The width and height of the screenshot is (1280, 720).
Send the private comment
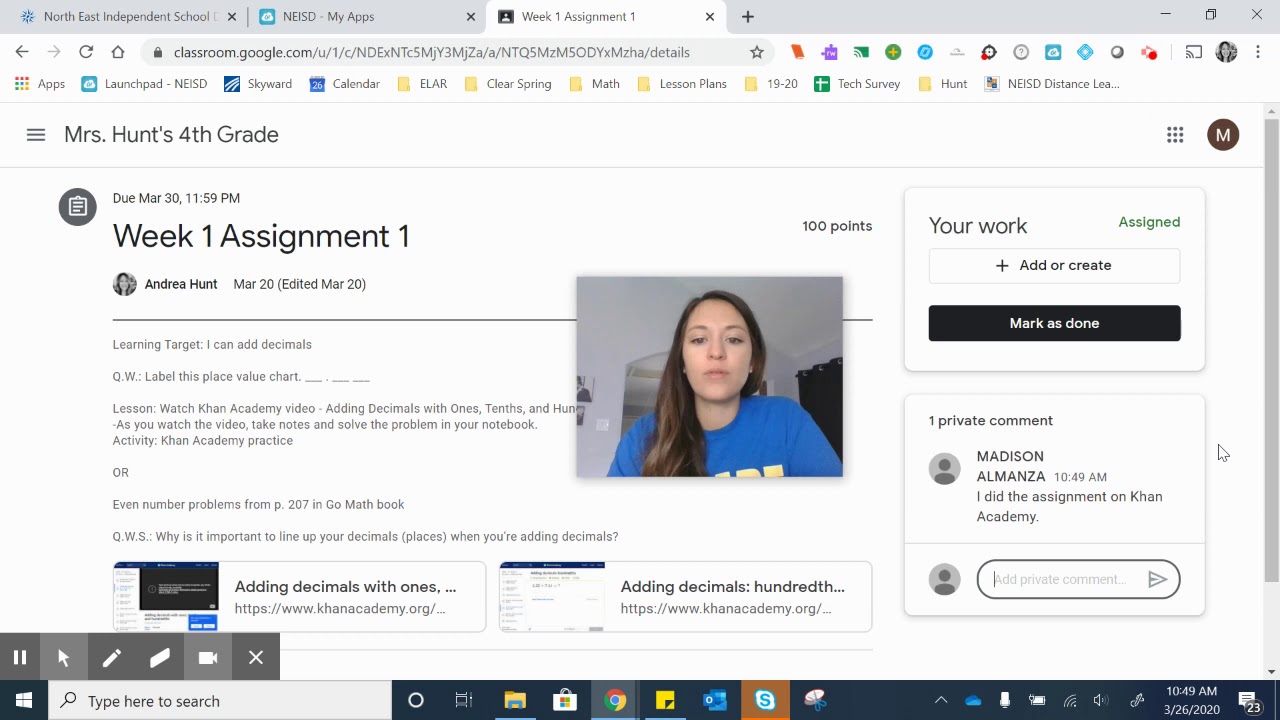click(1157, 579)
